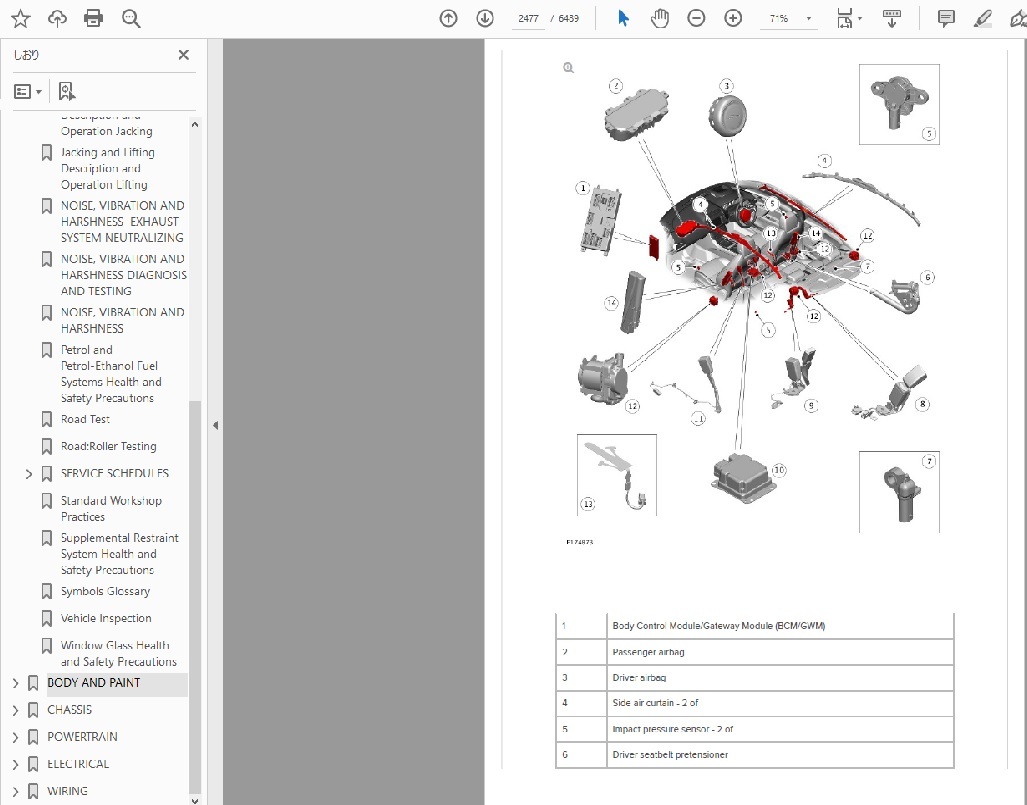Open the Road/Roller Testing bookmark
The height and width of the screenshot is (805, 1027).
tap(109, 446)
